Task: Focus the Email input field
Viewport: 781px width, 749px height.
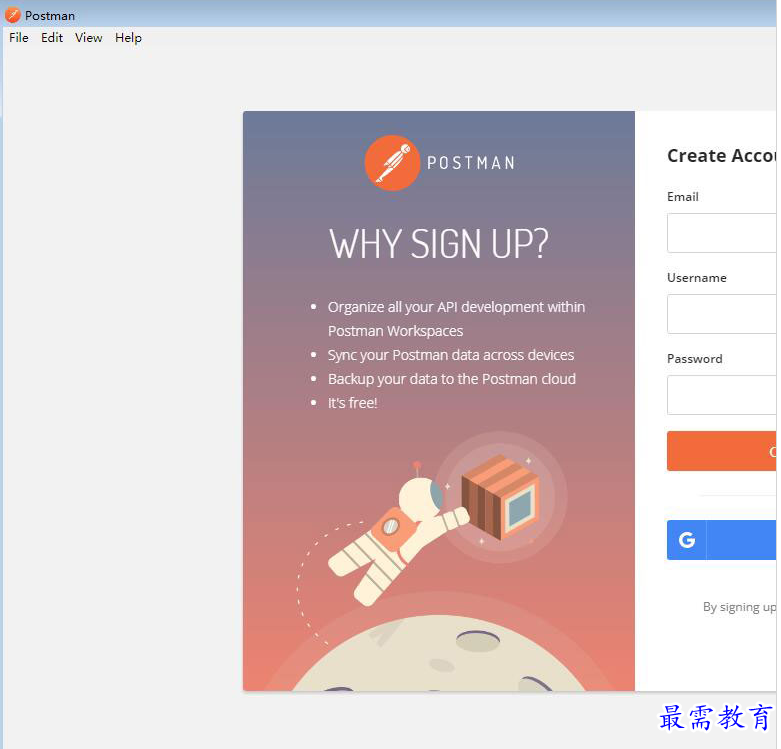Action: pos(722,233)
